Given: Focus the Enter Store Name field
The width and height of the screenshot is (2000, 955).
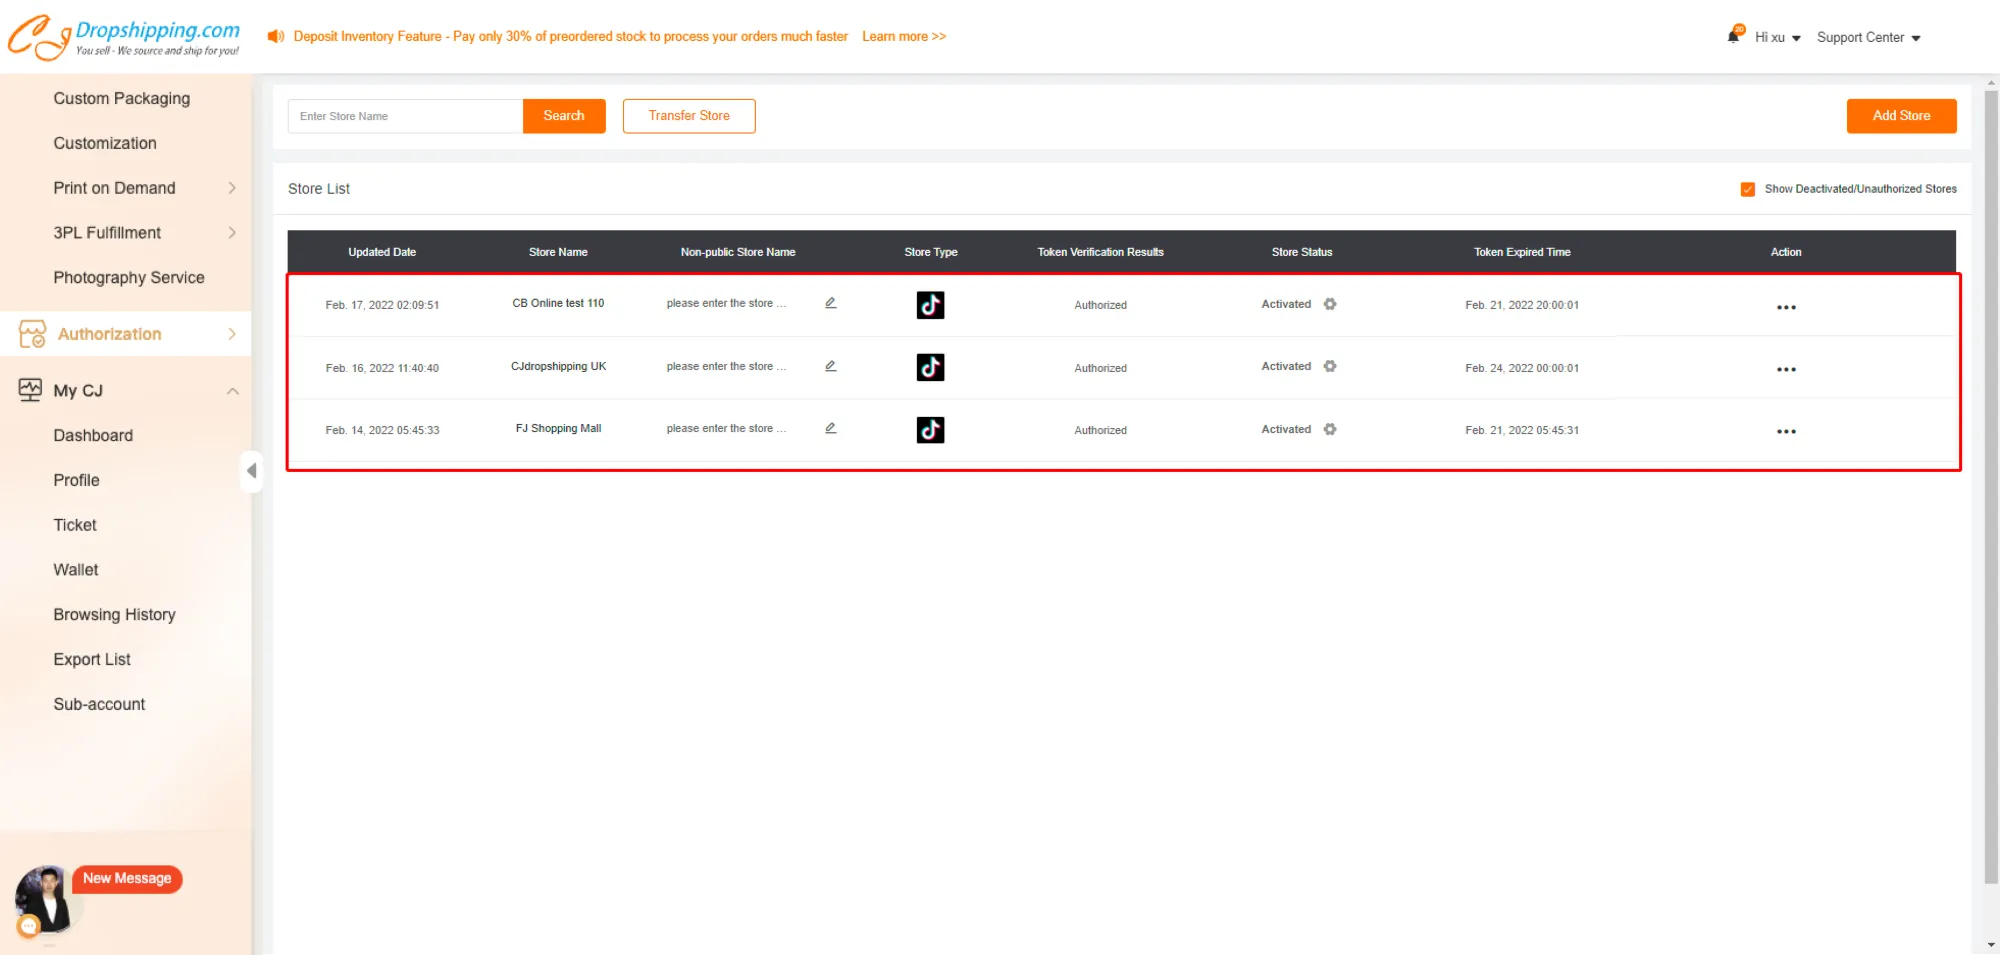Looking at the screenshot, I should 405,116.
